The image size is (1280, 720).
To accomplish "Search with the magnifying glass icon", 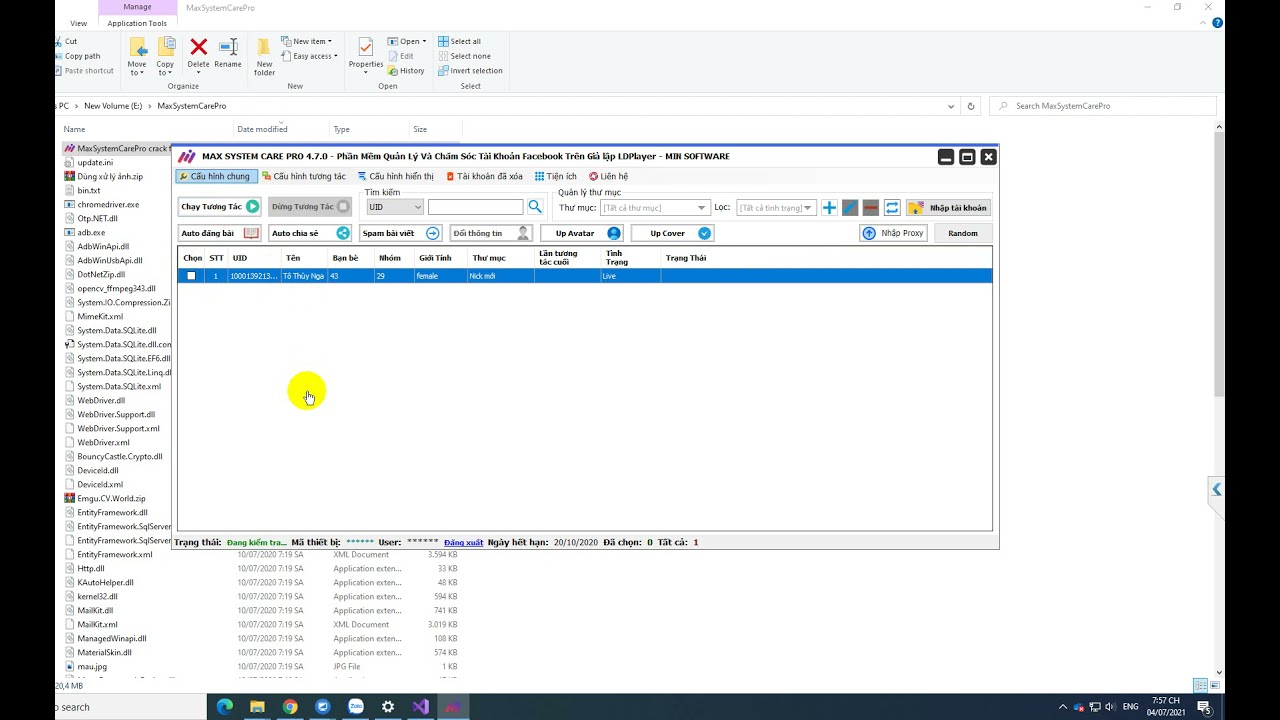I will (535, 207).
